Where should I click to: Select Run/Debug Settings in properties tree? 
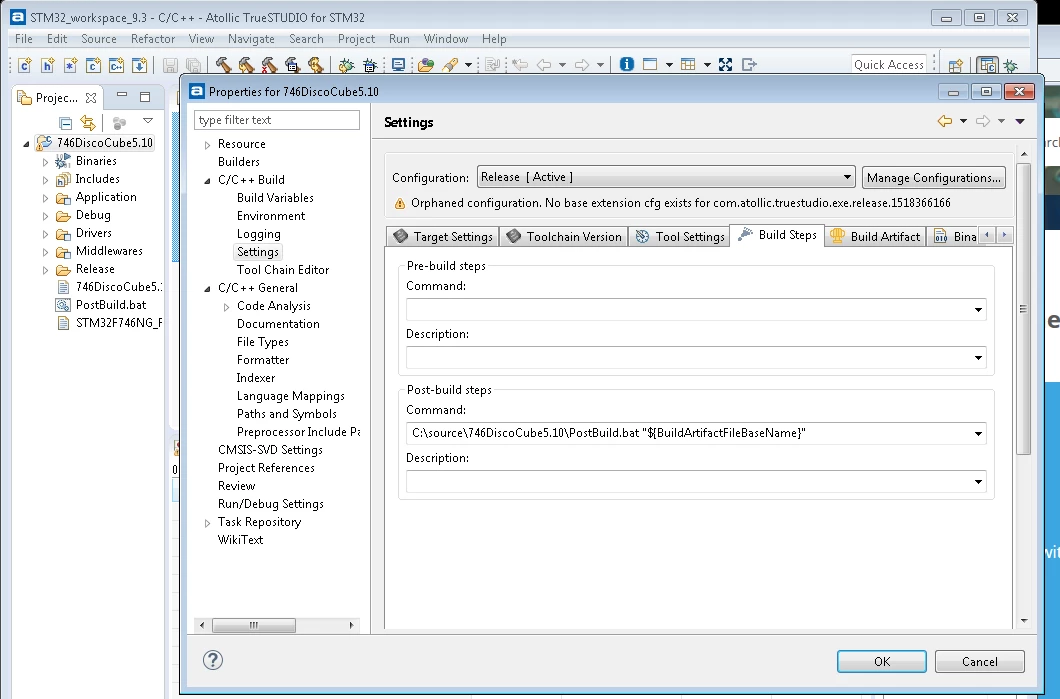pos(270,504)
